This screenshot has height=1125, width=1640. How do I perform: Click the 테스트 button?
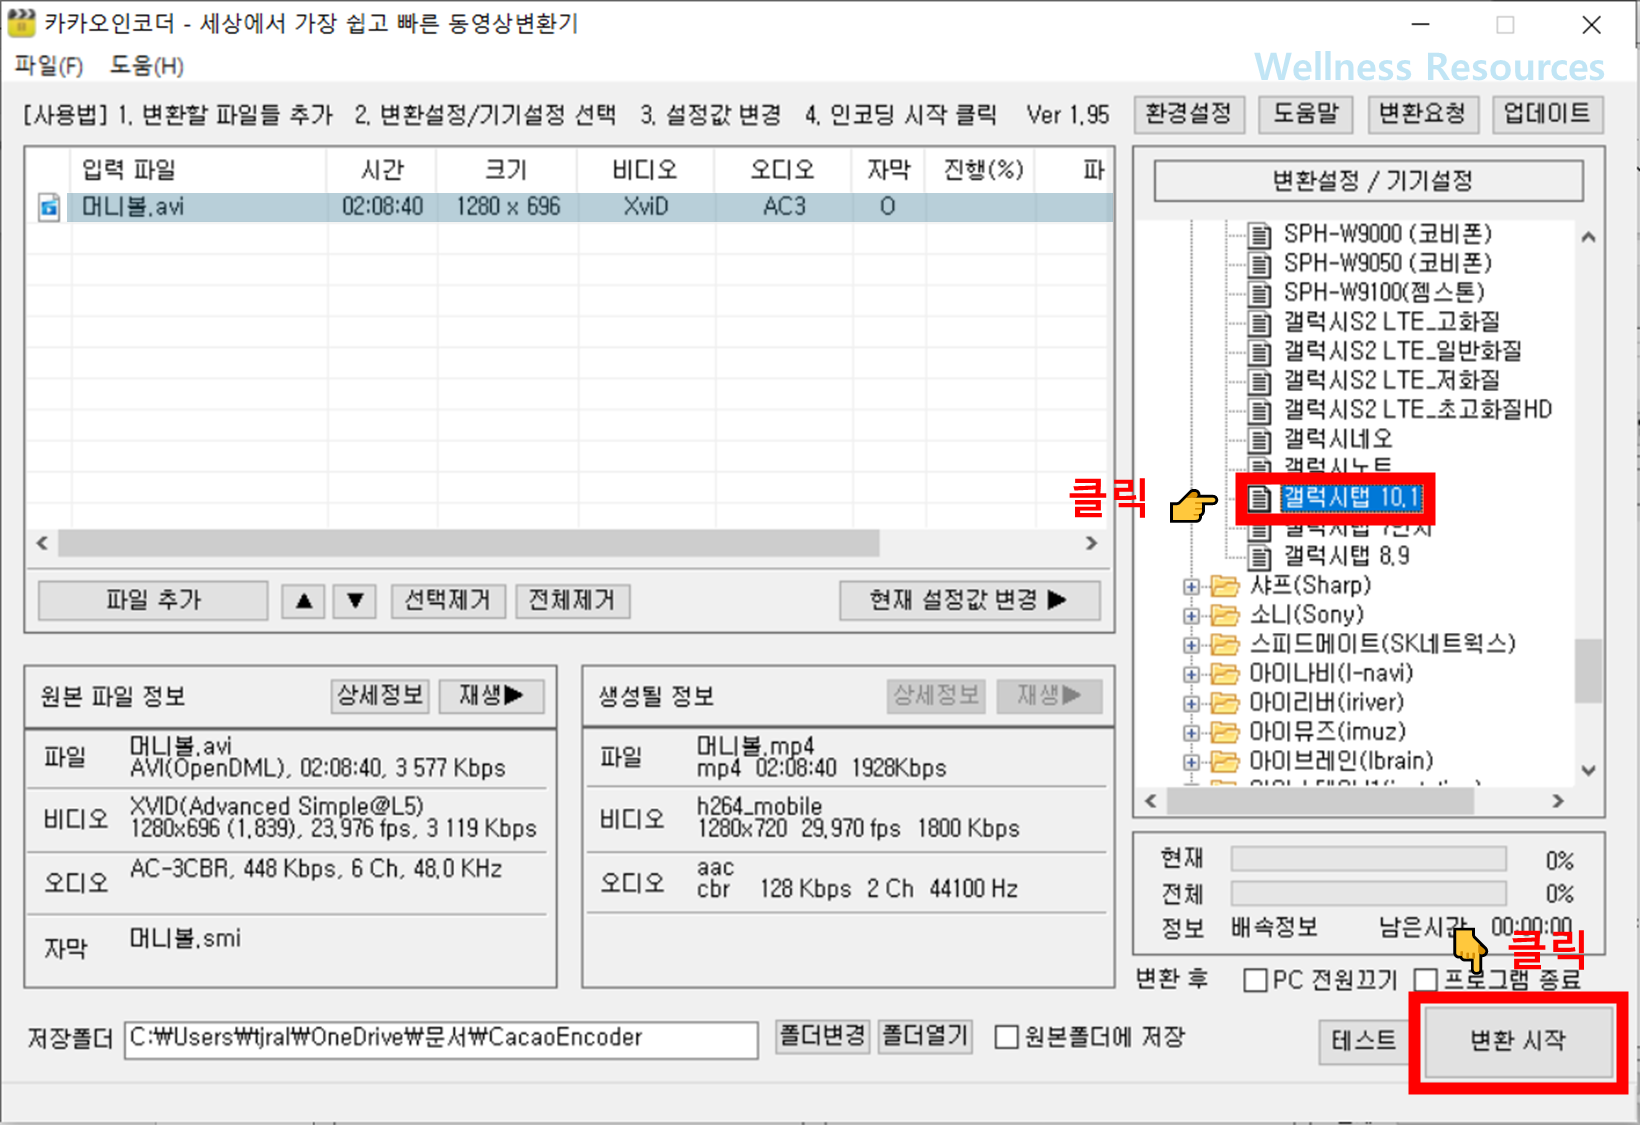(x=1364, y=1041)
